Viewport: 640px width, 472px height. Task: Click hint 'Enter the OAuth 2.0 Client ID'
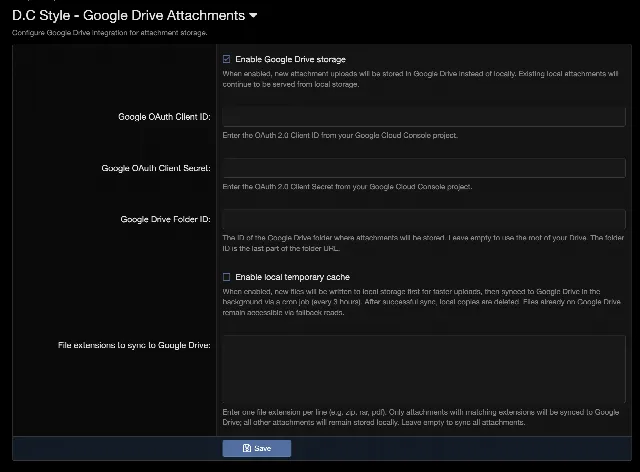[340, 135]
